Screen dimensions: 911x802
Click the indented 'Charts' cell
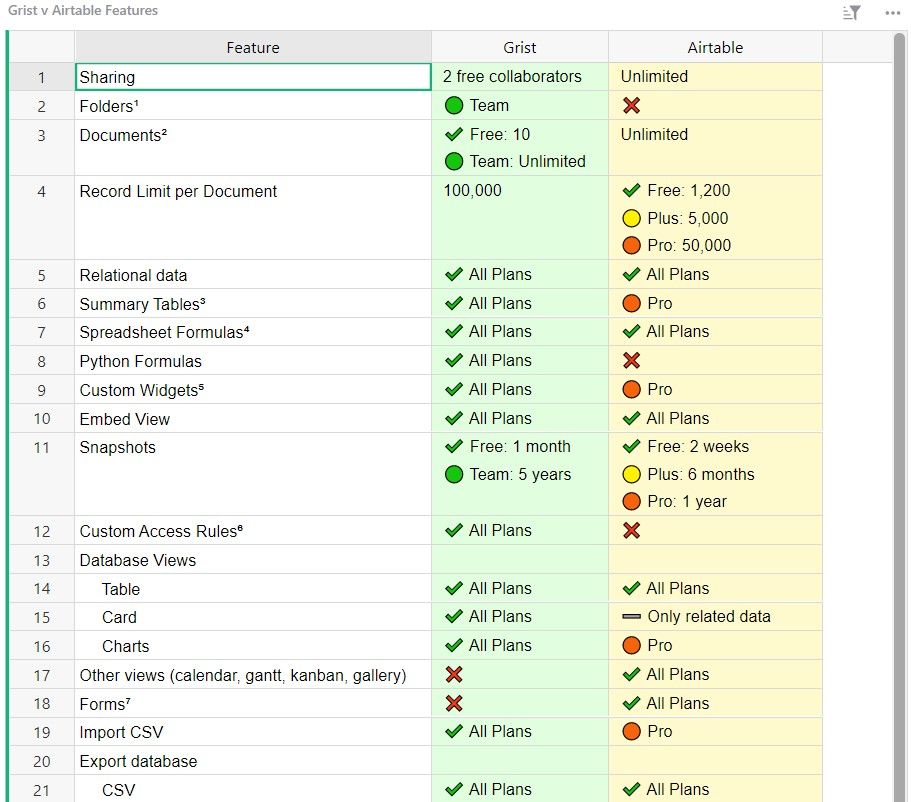253,646
